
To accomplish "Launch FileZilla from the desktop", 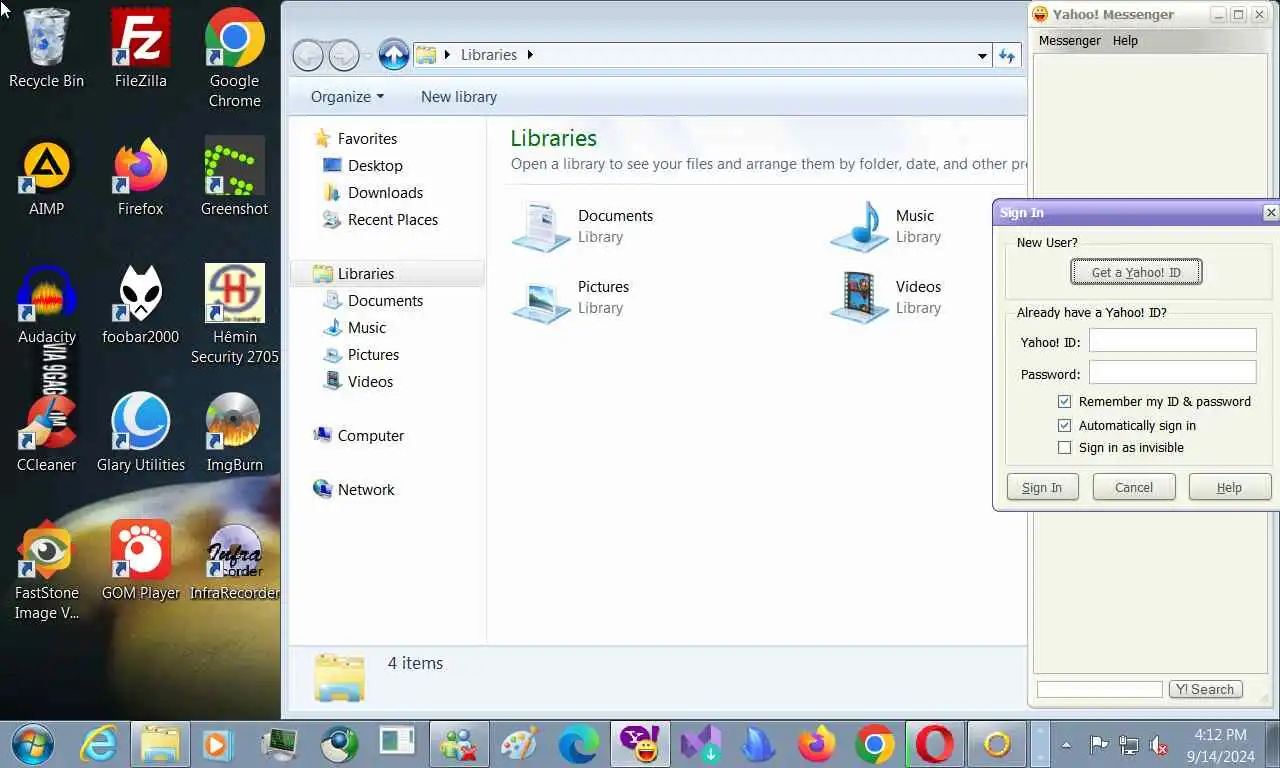I will [140, 48].
